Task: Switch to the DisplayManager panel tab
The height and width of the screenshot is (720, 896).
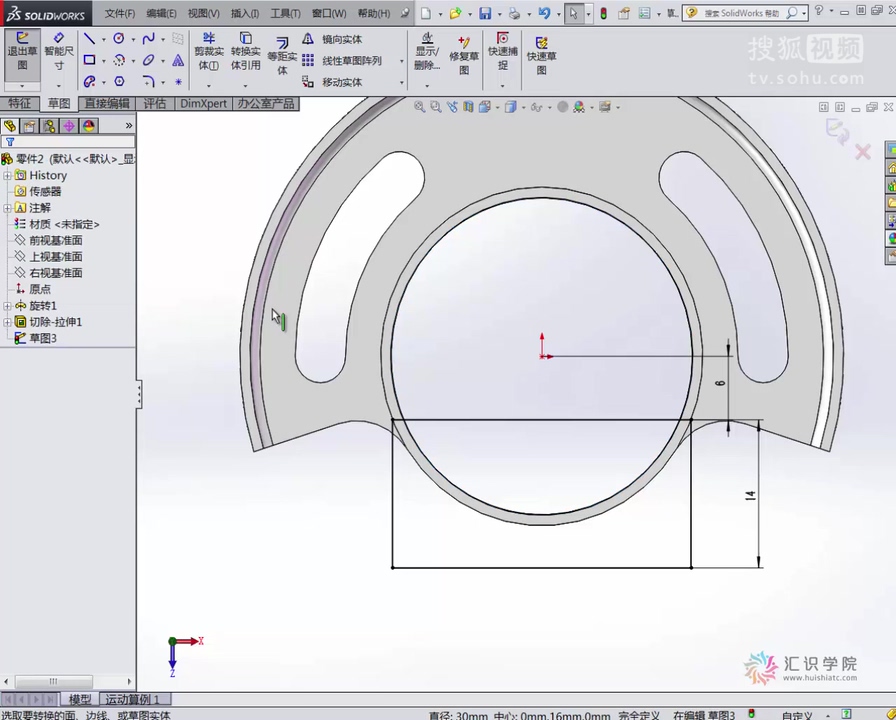Action: tap(88, 125)
